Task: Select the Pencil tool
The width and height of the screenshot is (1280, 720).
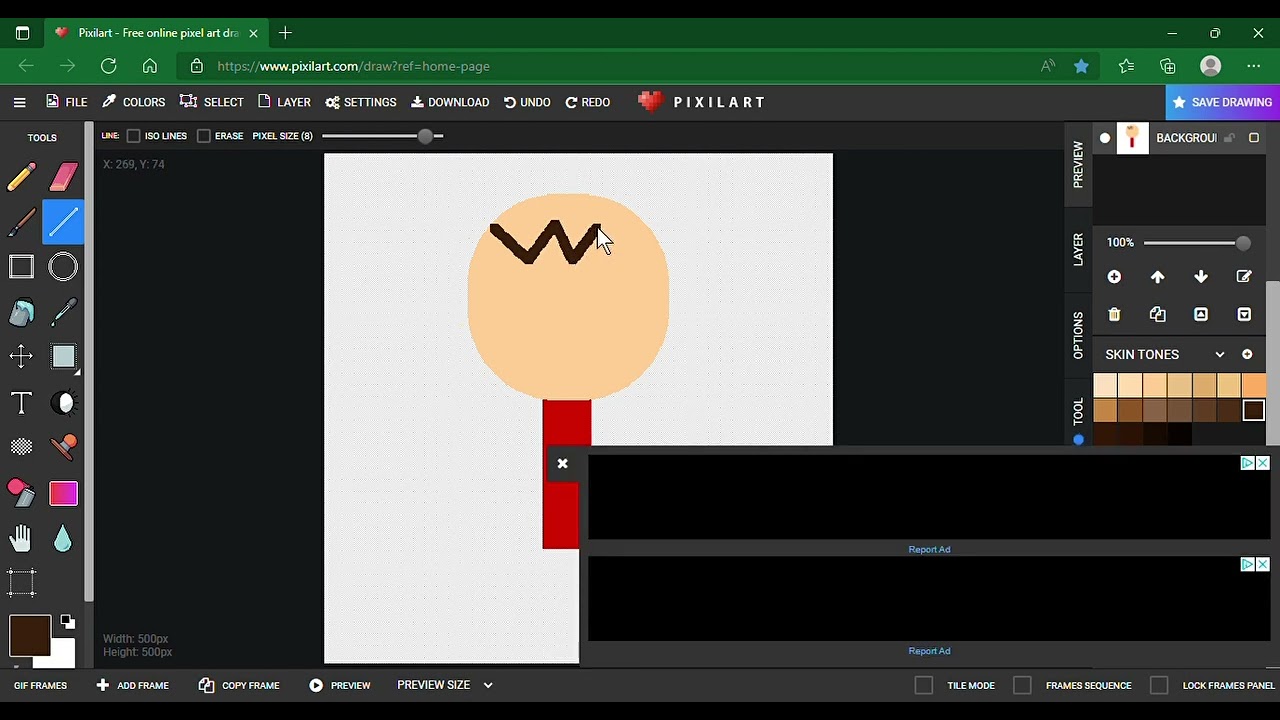Action: click(21, 178)
